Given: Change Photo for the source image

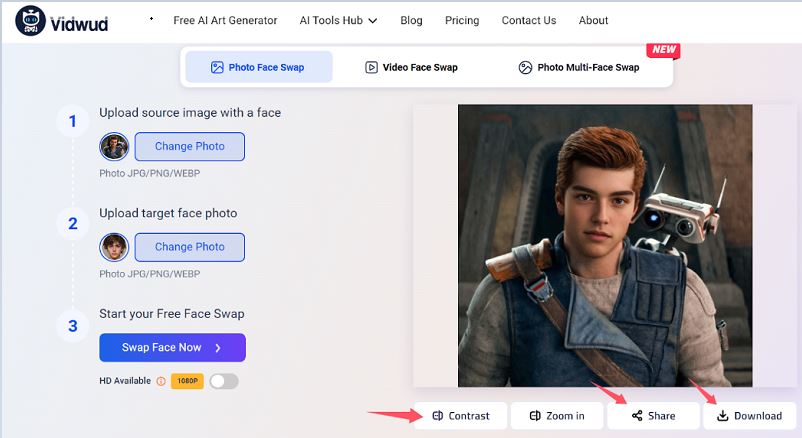Looking at the screenshot, I should (x=190, y=146).
